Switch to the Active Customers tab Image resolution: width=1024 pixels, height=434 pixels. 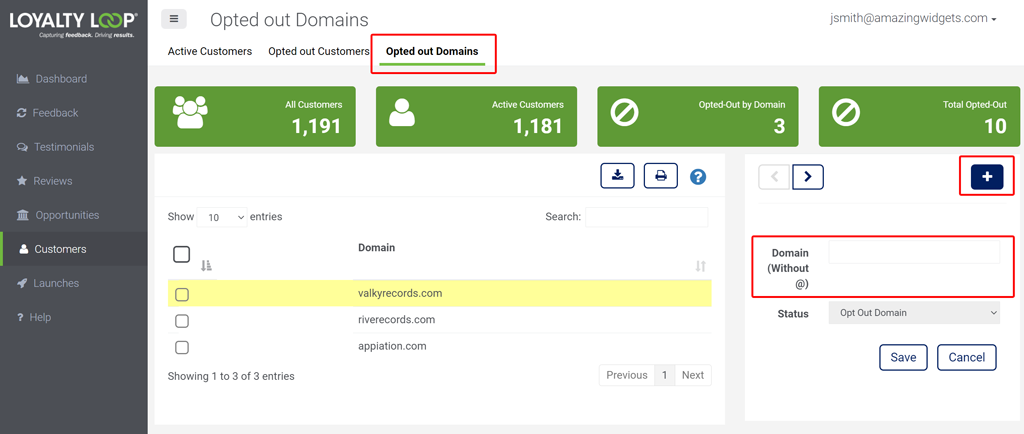[210, 52]
